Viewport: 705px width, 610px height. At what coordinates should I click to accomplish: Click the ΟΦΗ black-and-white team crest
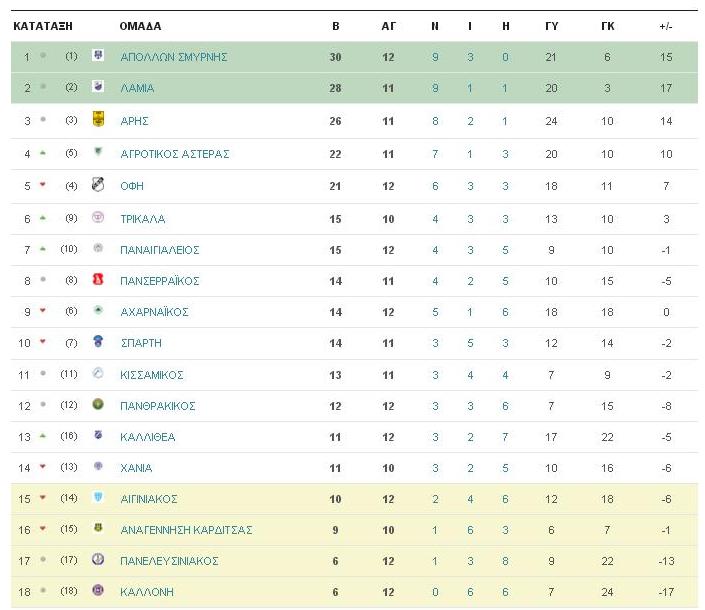[98, 184]
